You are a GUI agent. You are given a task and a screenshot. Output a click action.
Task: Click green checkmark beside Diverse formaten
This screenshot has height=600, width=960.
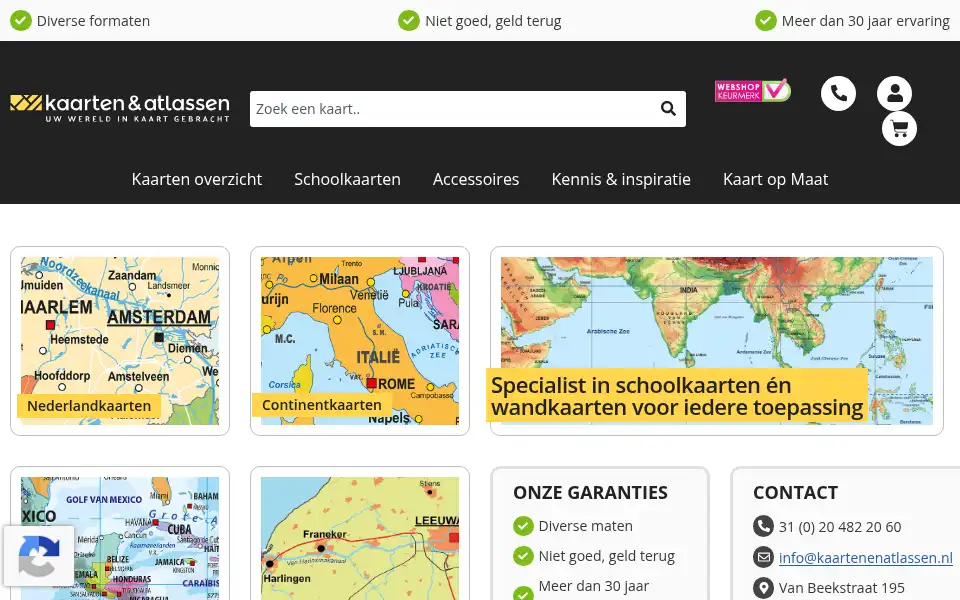point(21,20)
